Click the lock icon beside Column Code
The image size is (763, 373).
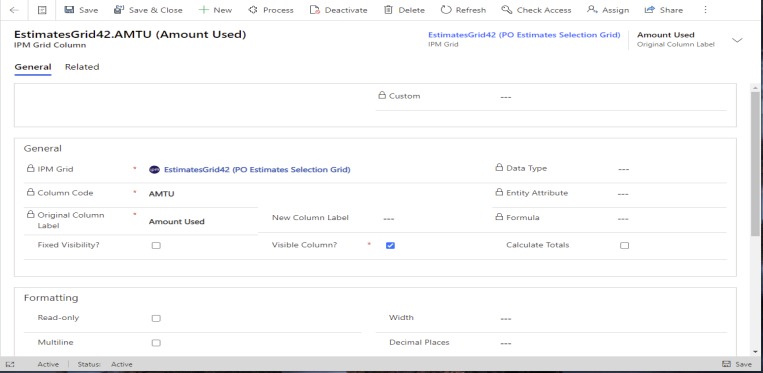pos(31,192)
